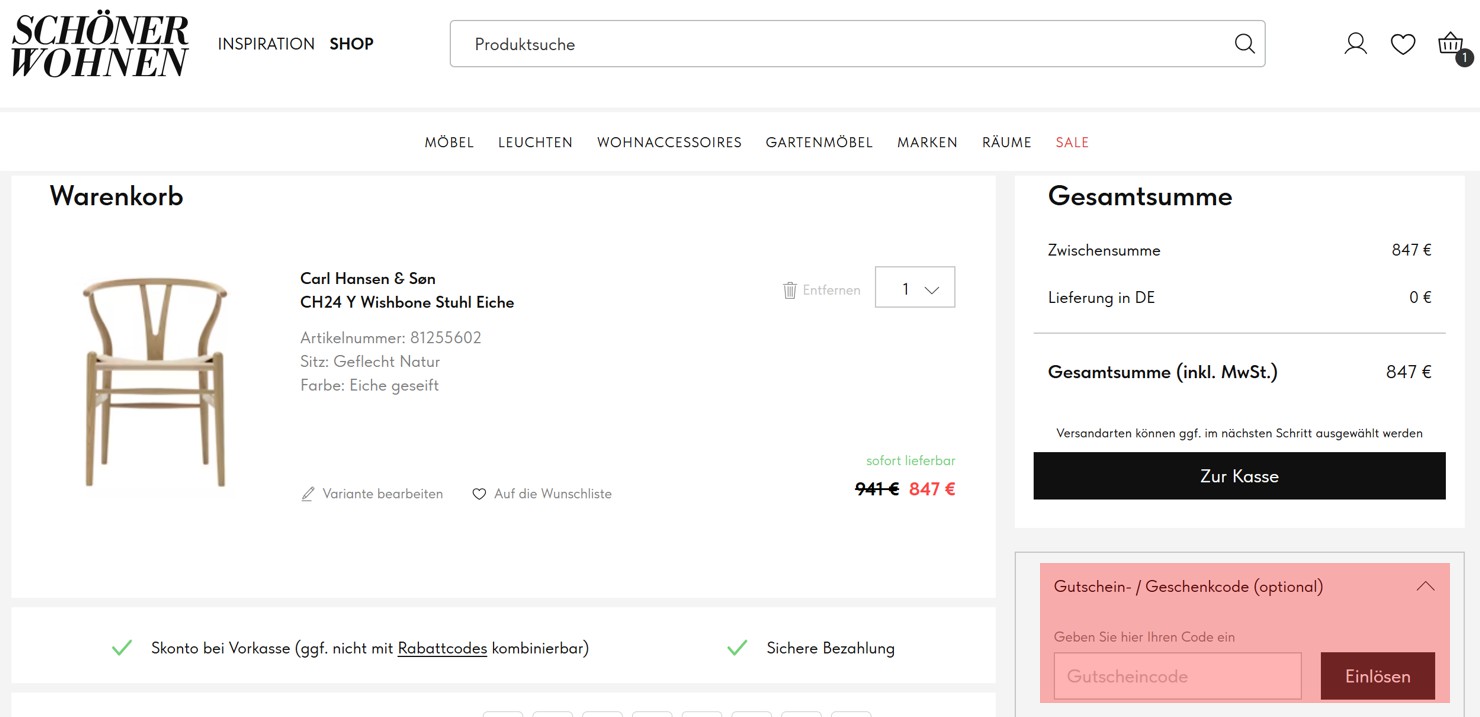Open the MARKEN menu

pyautogui.click(x=927, y=143)
